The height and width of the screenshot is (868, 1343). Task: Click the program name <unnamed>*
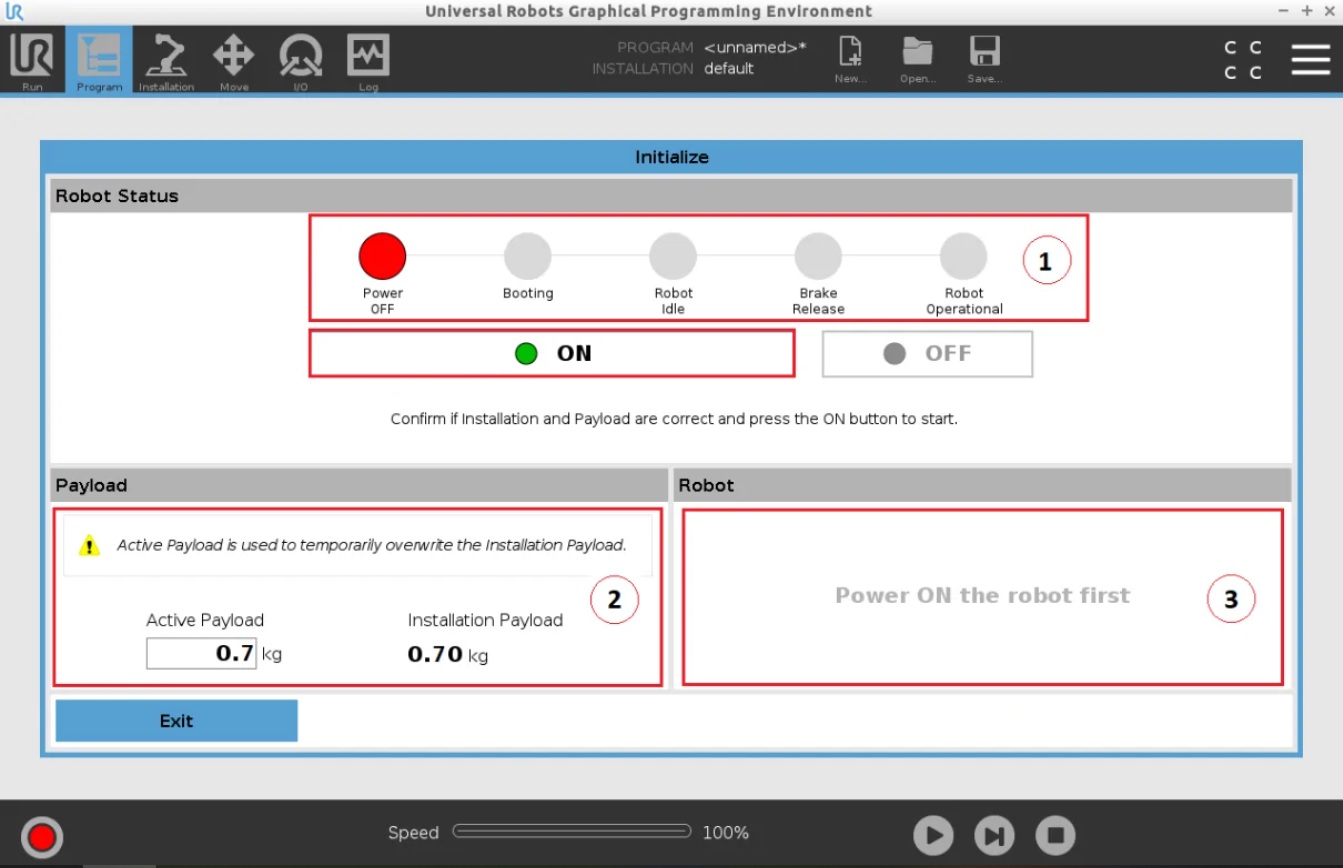click(x=755, y=47)
